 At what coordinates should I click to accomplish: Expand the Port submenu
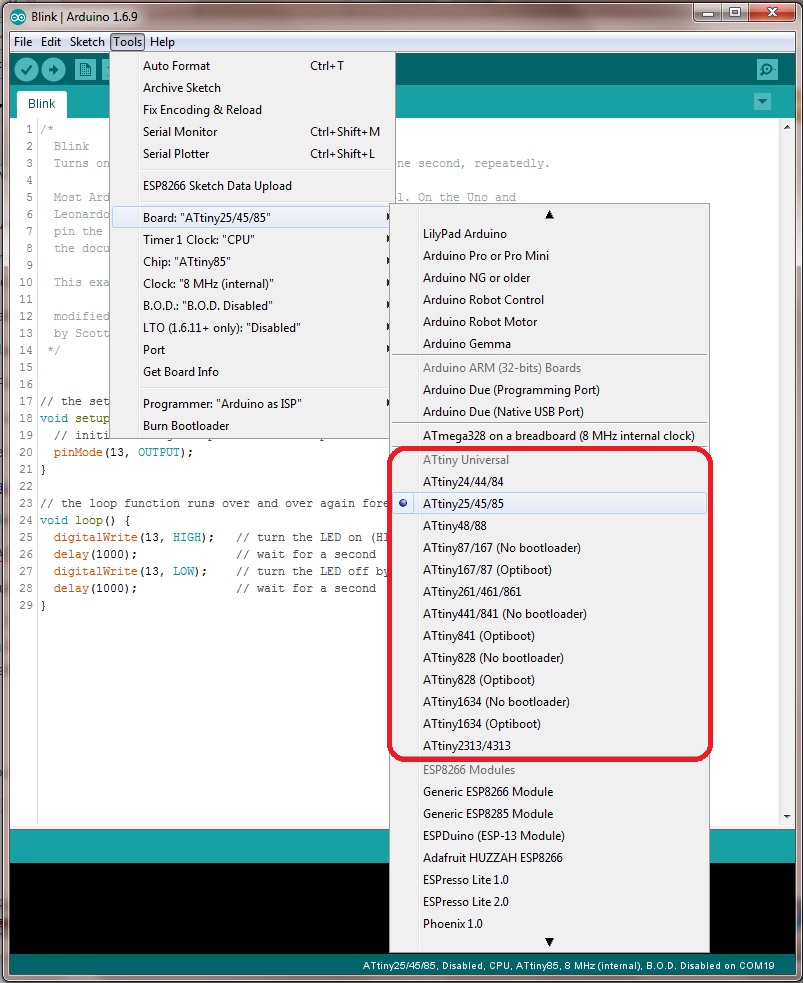[x=251, y=349]
